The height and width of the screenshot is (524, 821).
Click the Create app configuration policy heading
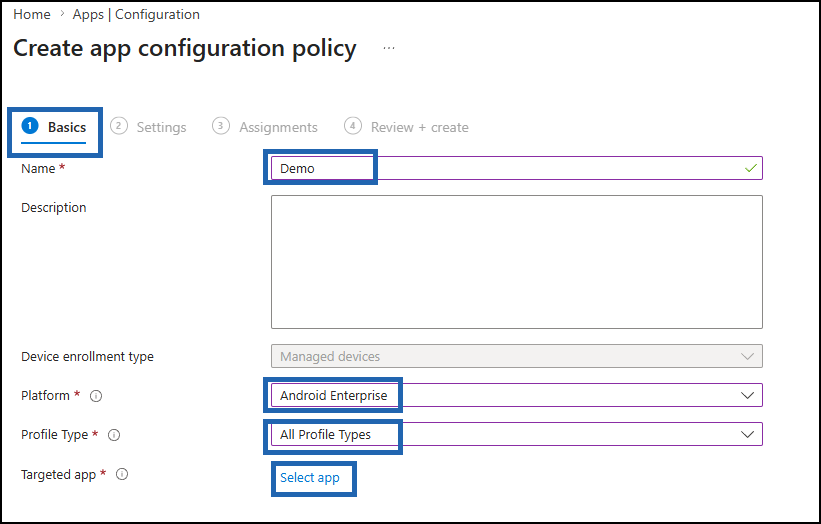[185, 48]
